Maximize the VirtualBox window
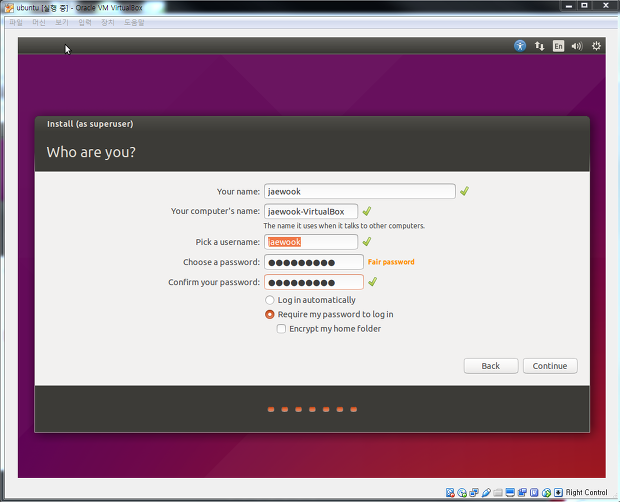This screenshot has height=502, width=620. pos(584,6)
